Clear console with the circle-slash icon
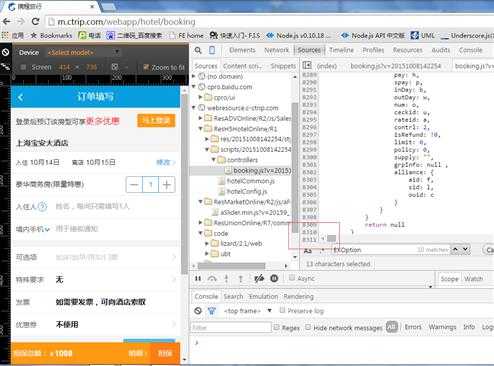The width and height of the screenshot is (494, 366). click(198, 311)
